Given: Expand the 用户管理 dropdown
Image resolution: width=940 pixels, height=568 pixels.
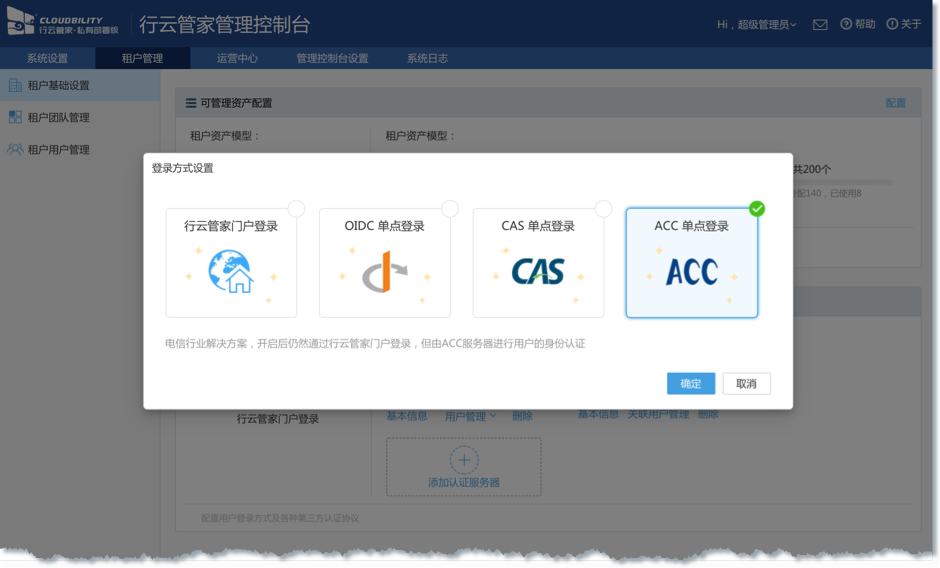Looking at the screenshot, I should [x=470, y=415].
